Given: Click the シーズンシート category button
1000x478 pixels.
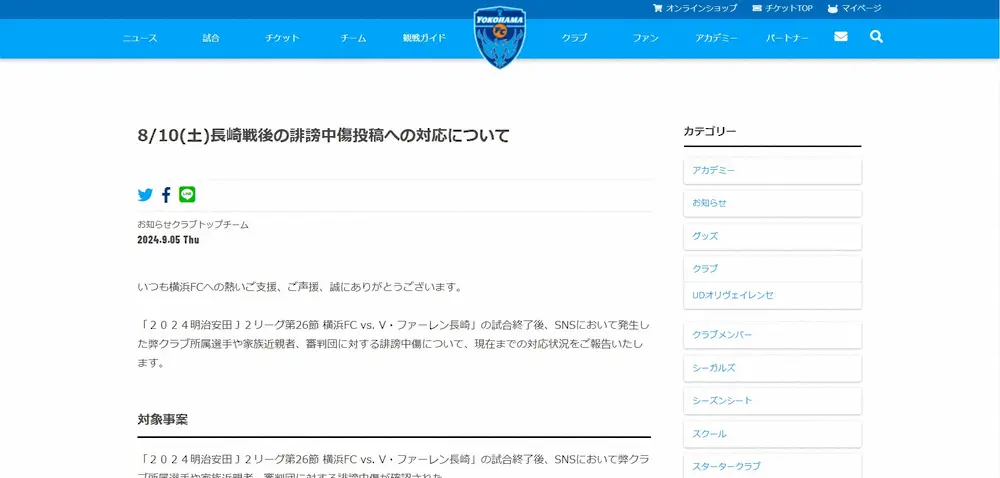Looking at the screenshot, I should click(x=772, y=401).
